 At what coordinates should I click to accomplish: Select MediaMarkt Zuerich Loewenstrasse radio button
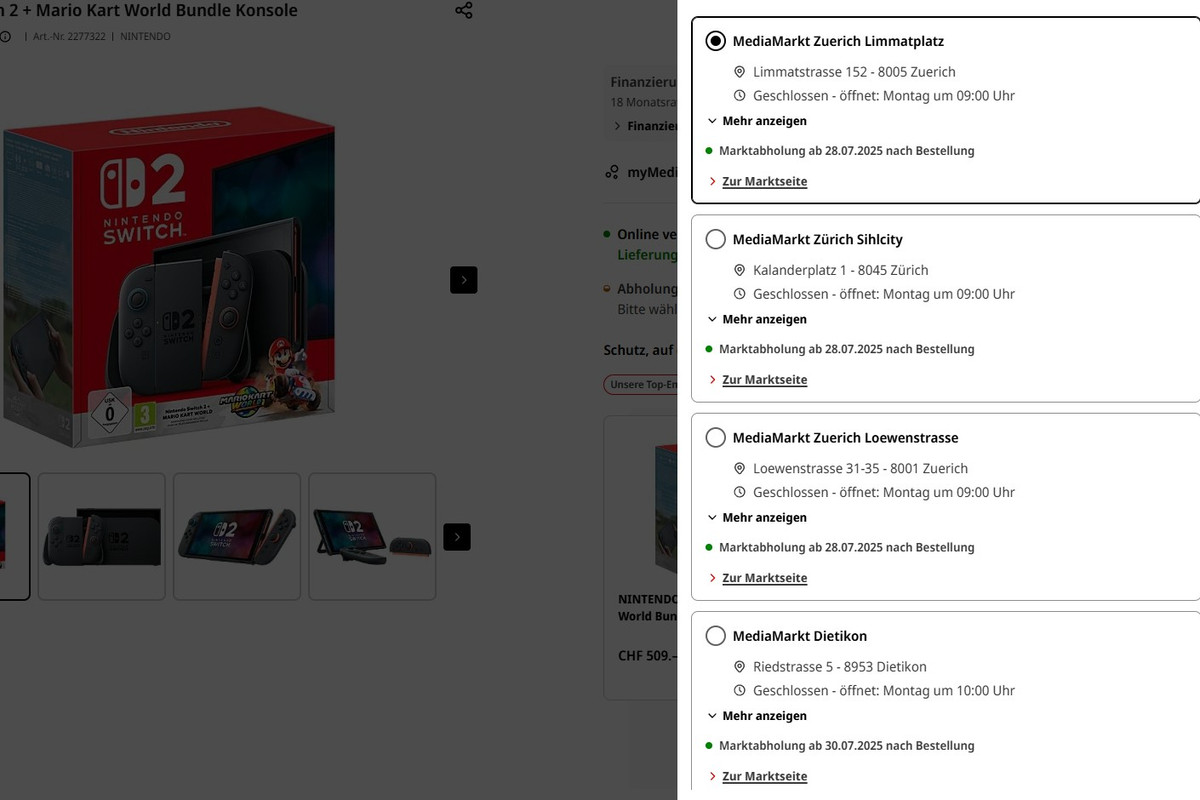(715, 437)
